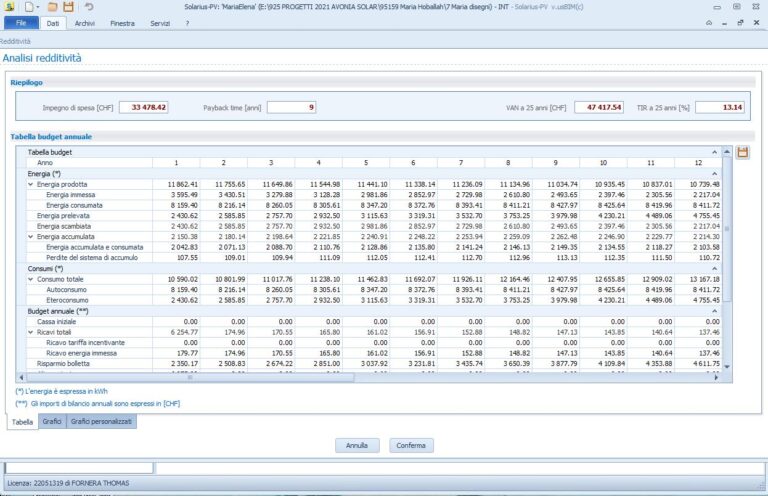Select the Energia immessa row label
This screenshot has width=768, height=496.
71,195
